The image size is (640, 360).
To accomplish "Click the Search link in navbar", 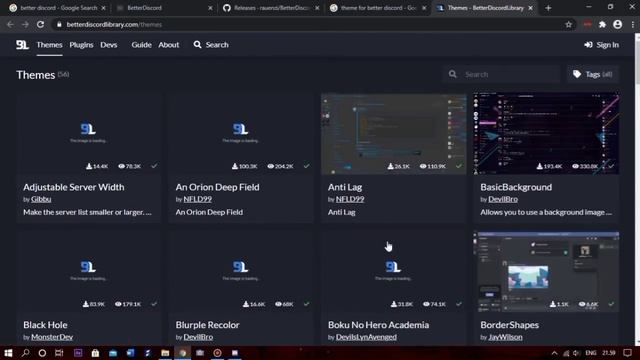I will [211, 44].
